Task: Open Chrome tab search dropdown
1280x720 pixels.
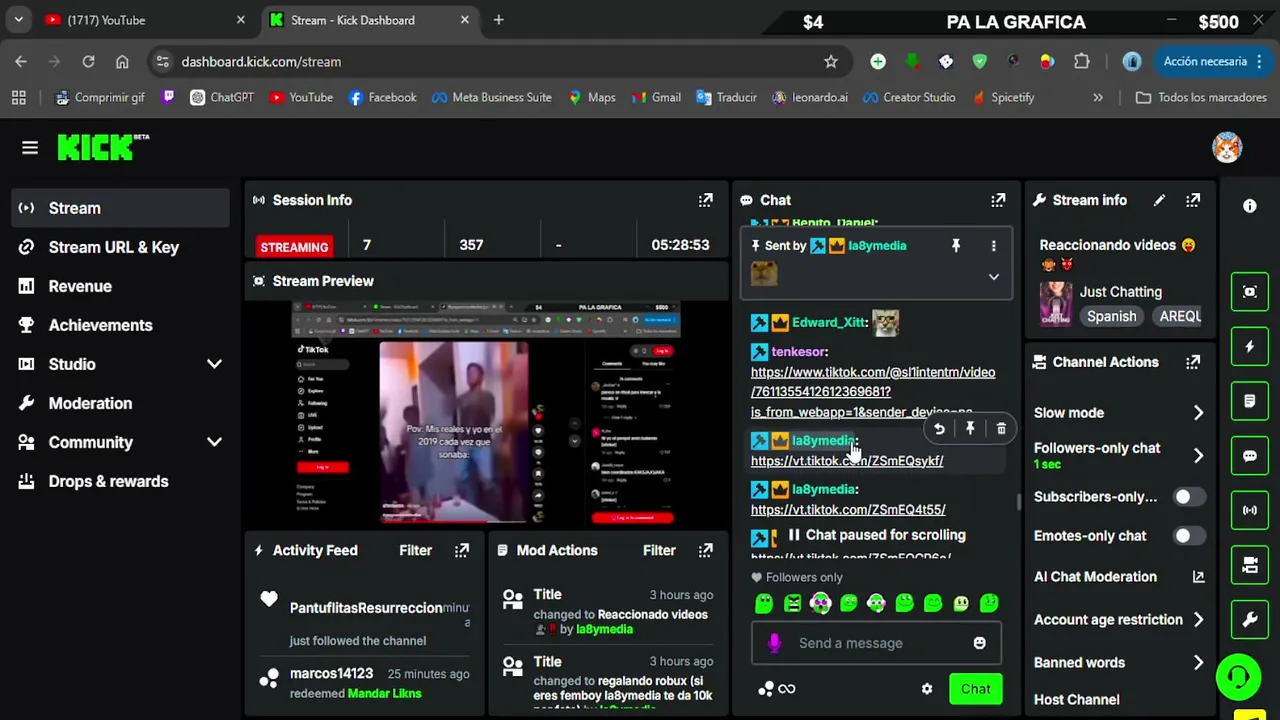Action: pyautogui.click(x=18, y=20)
